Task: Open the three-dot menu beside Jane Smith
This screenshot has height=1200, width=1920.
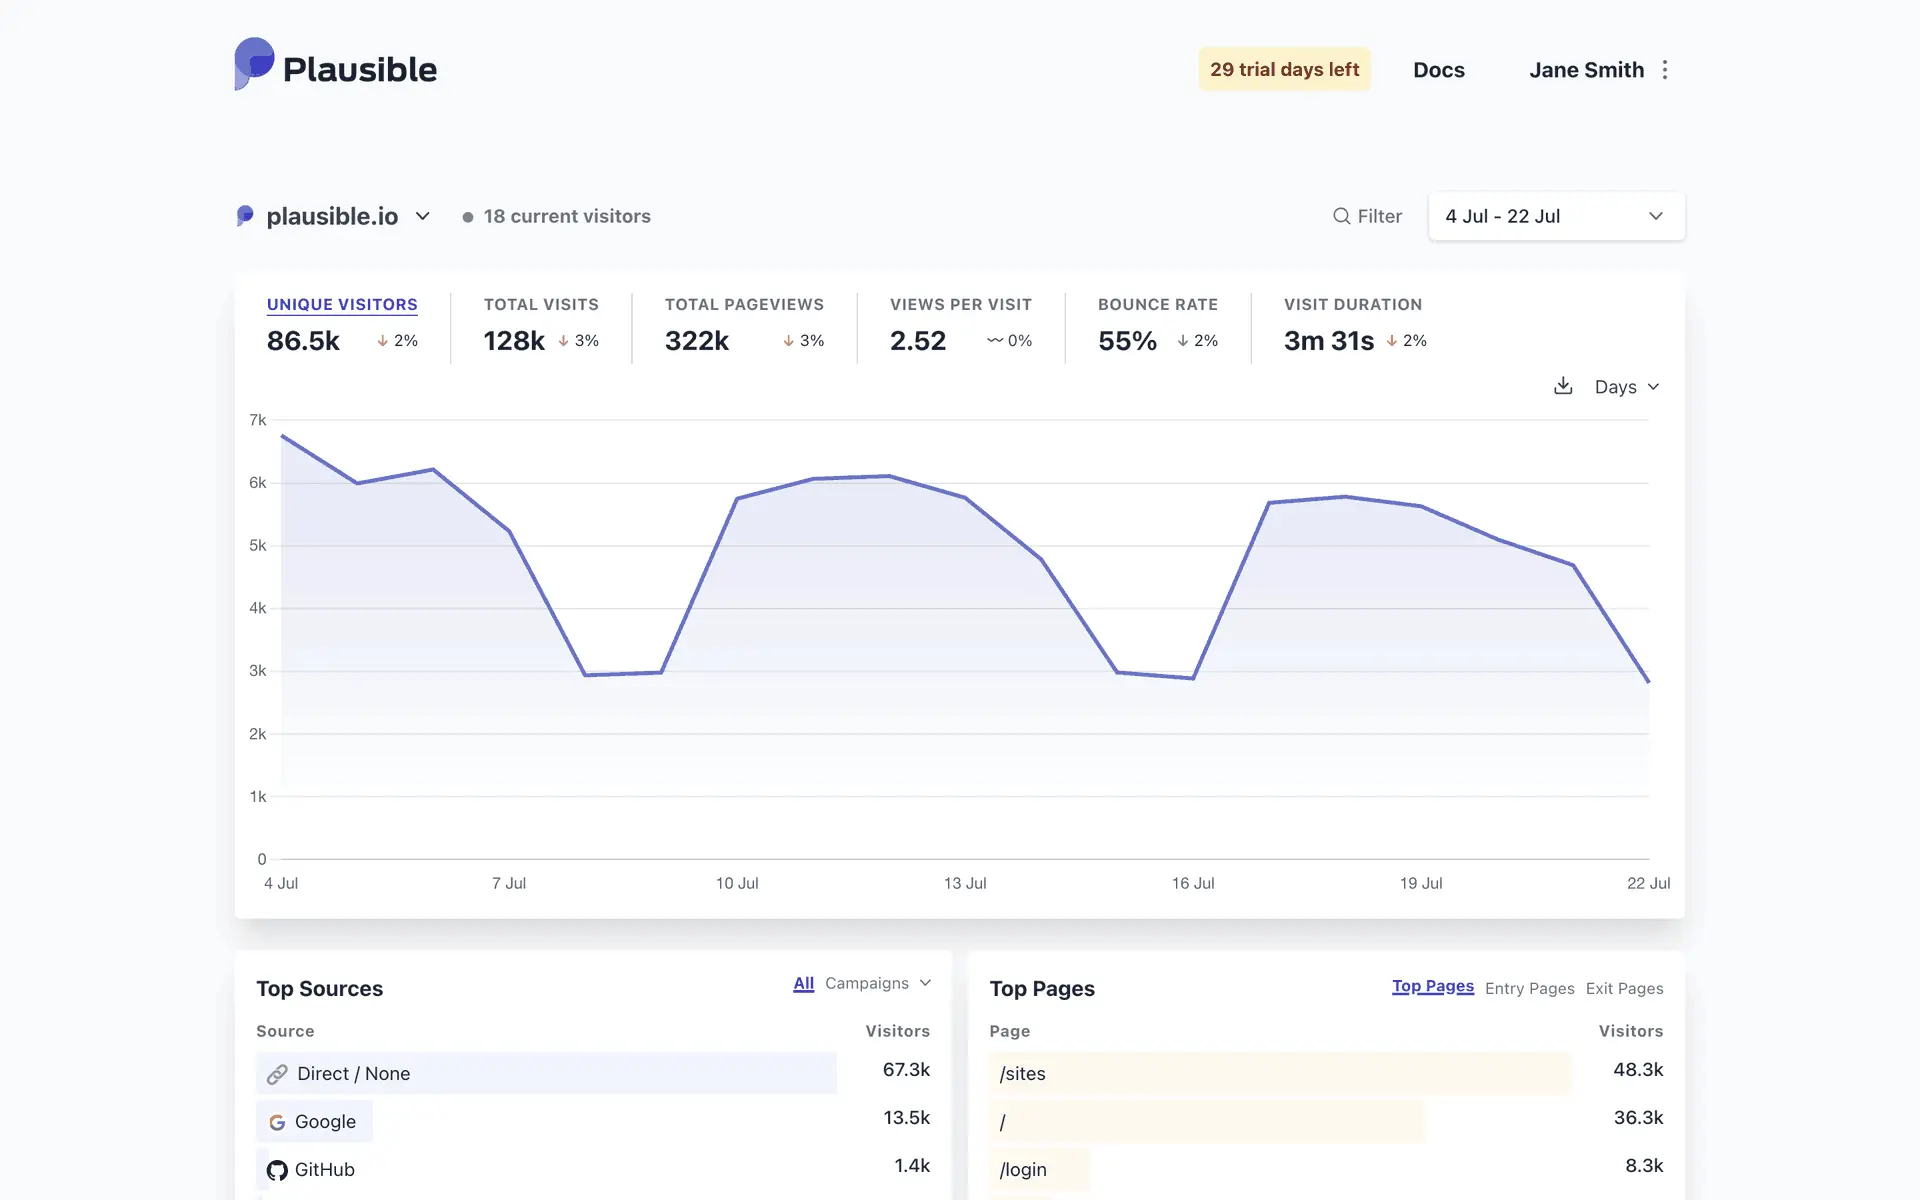Action: (1665, 70)
